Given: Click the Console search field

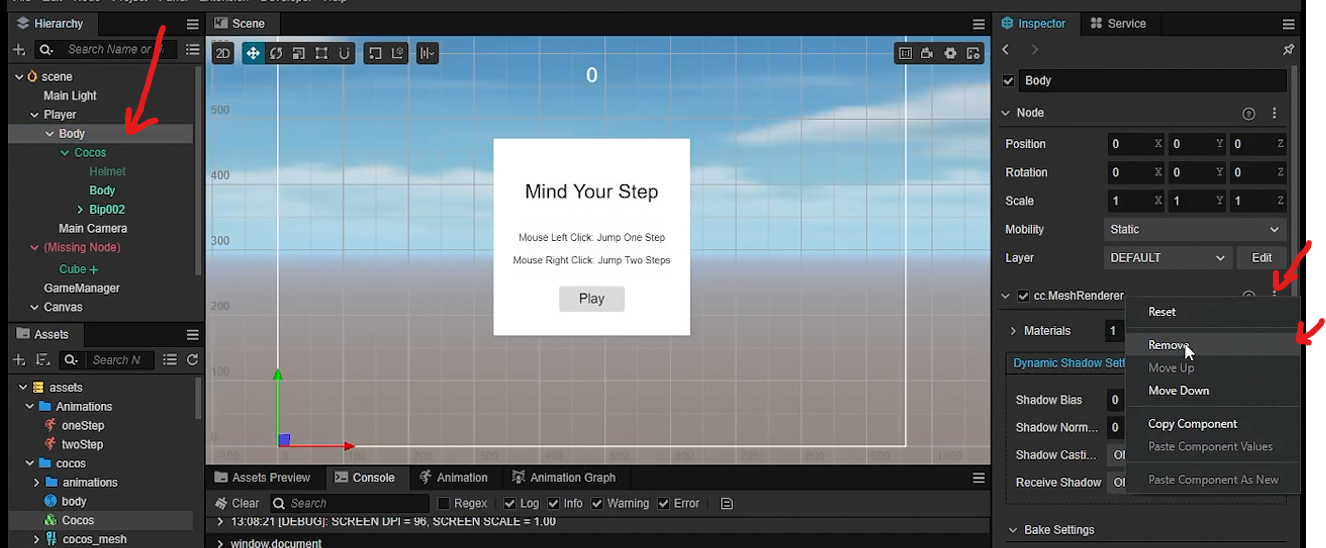Looking at the screenshot, I should click(x=350, y=504).
